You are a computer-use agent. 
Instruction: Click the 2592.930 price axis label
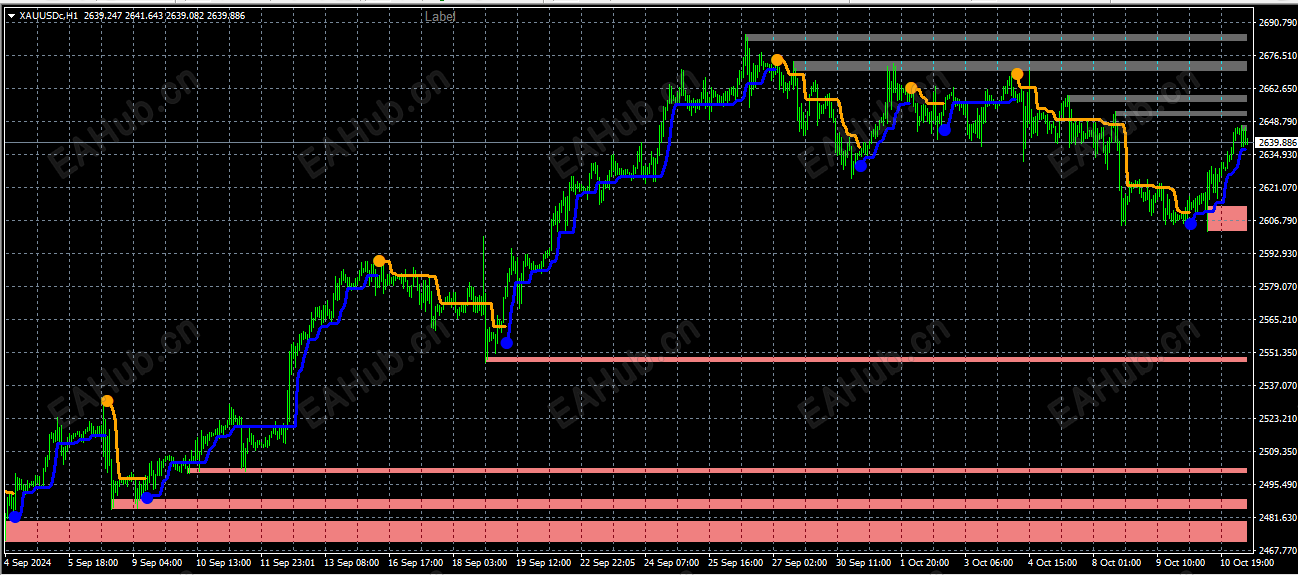pos(1277,253)
